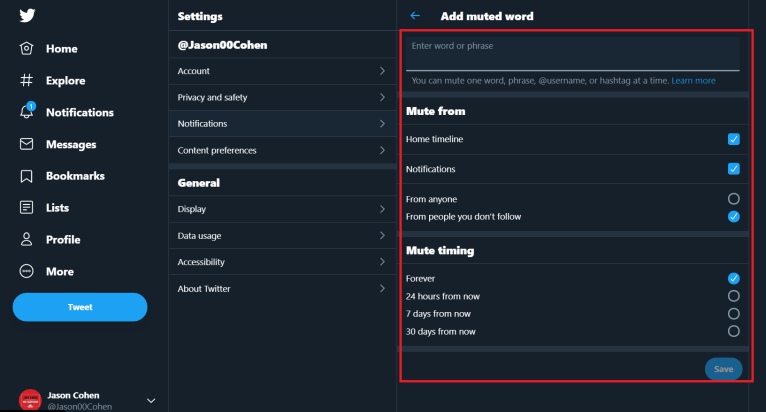The image size is (766, 412).
Task: Open Messages envelope icon
Action: [26, 144]
